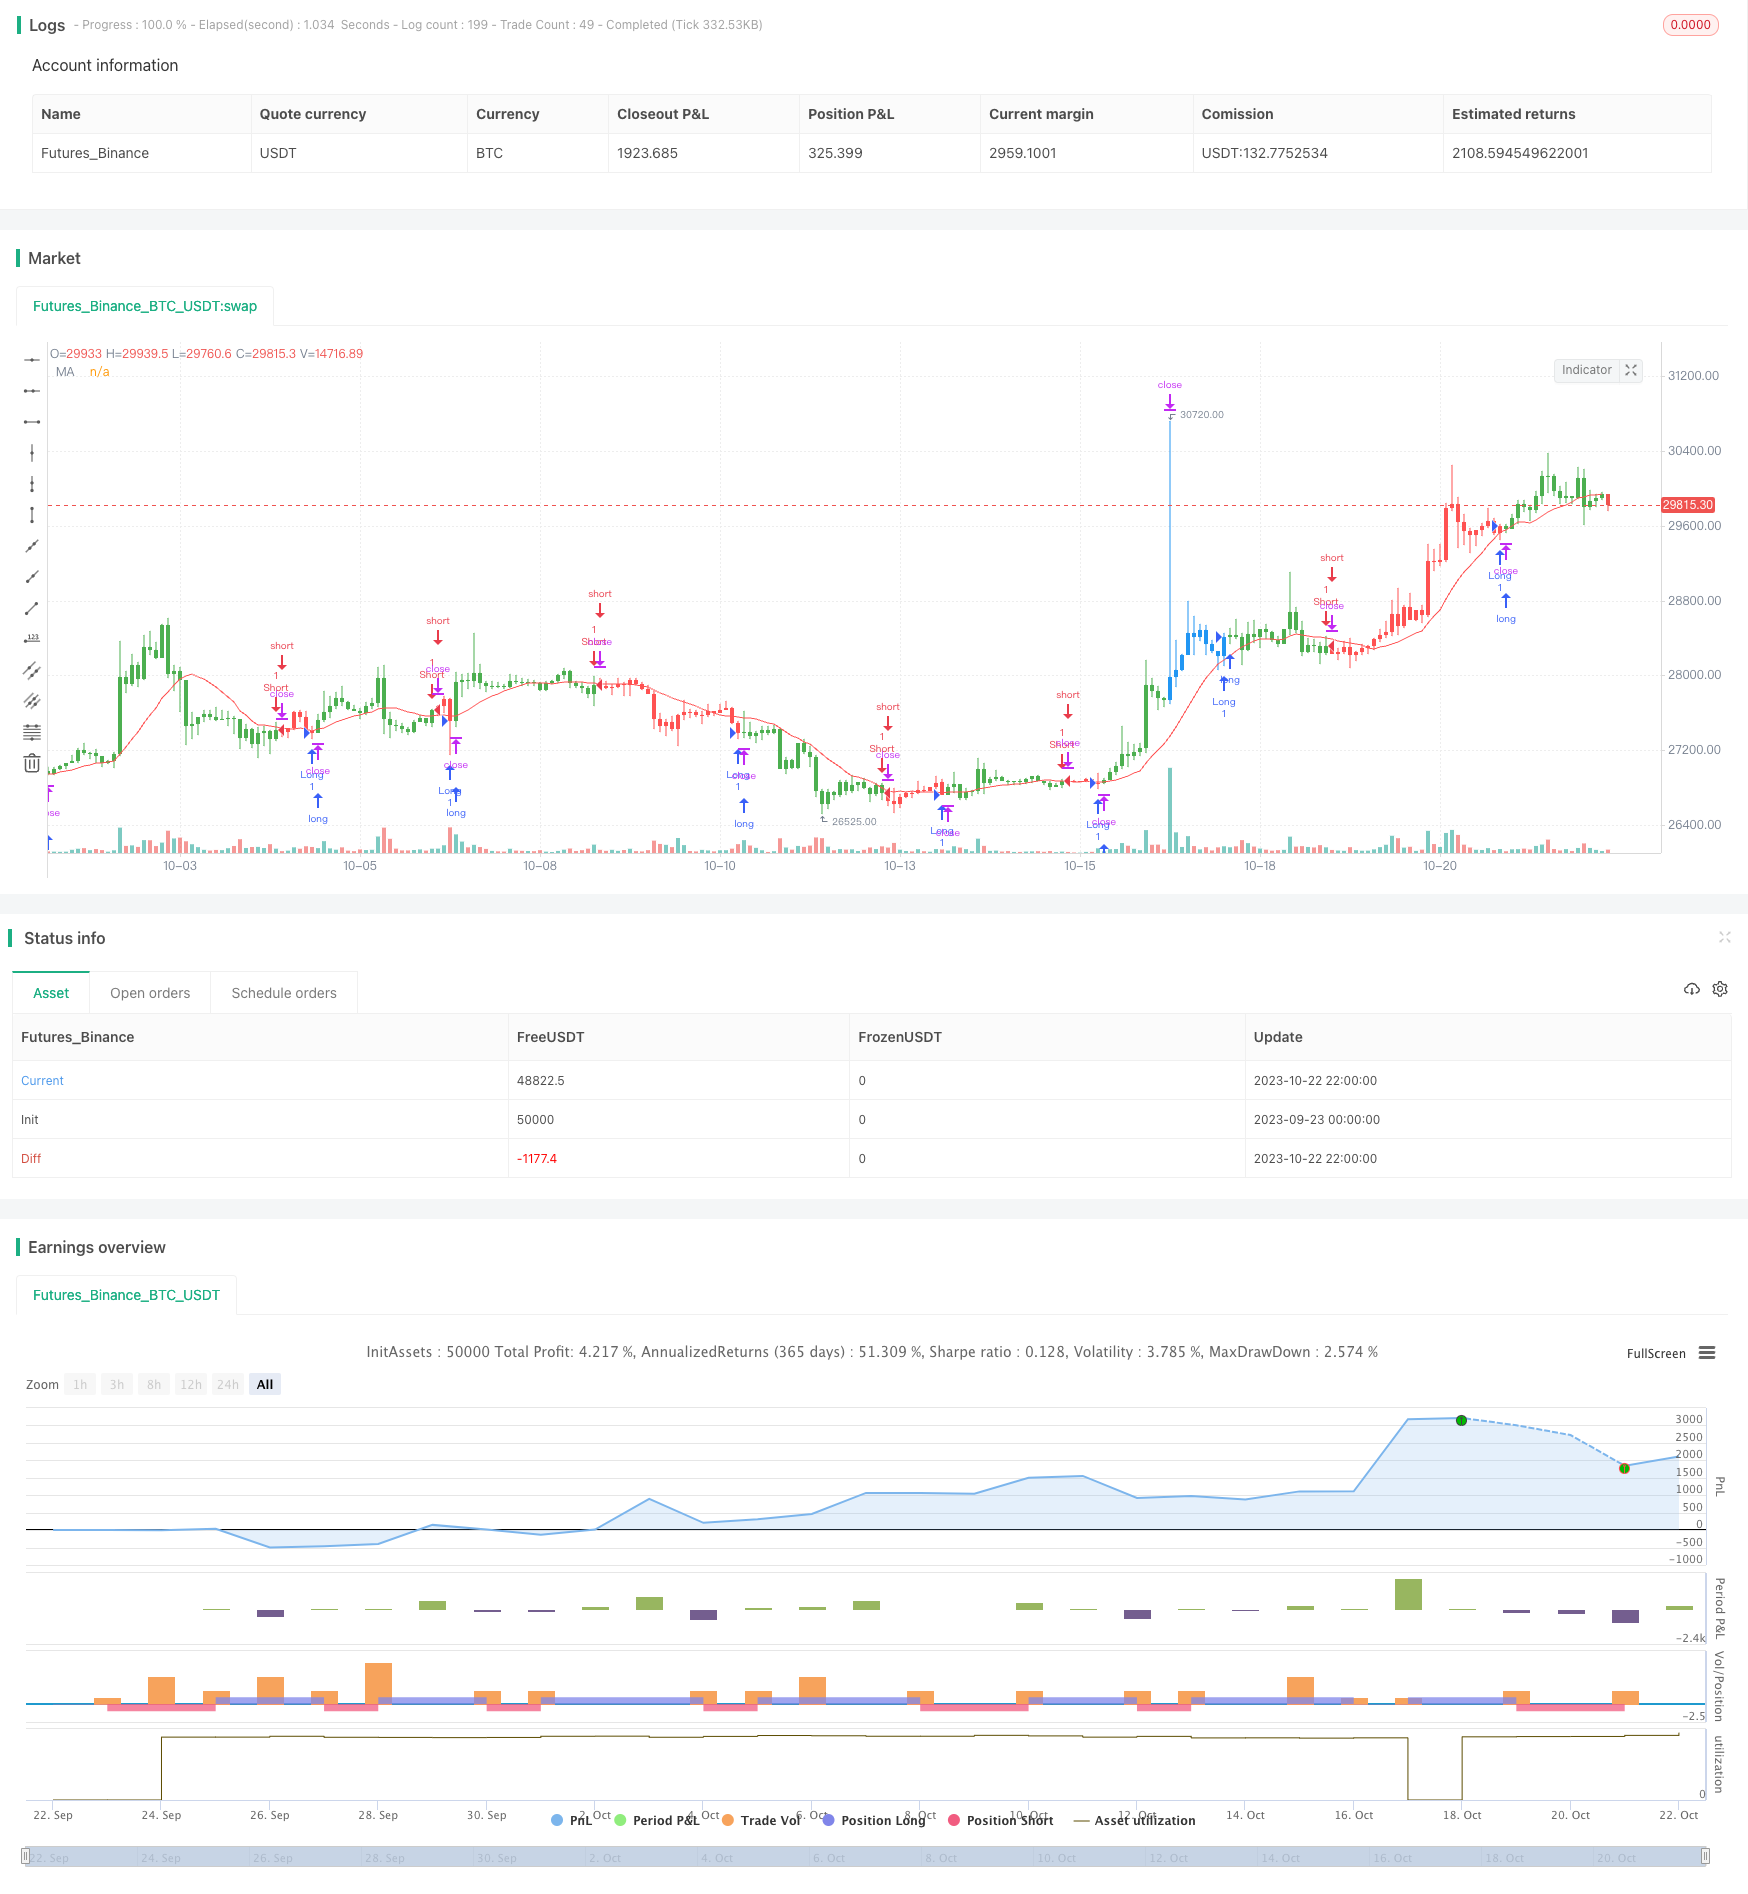Screen dimensions: 1748x1894
Task: Click the 30720.00 high price label
Action: tap(1201, 414)
